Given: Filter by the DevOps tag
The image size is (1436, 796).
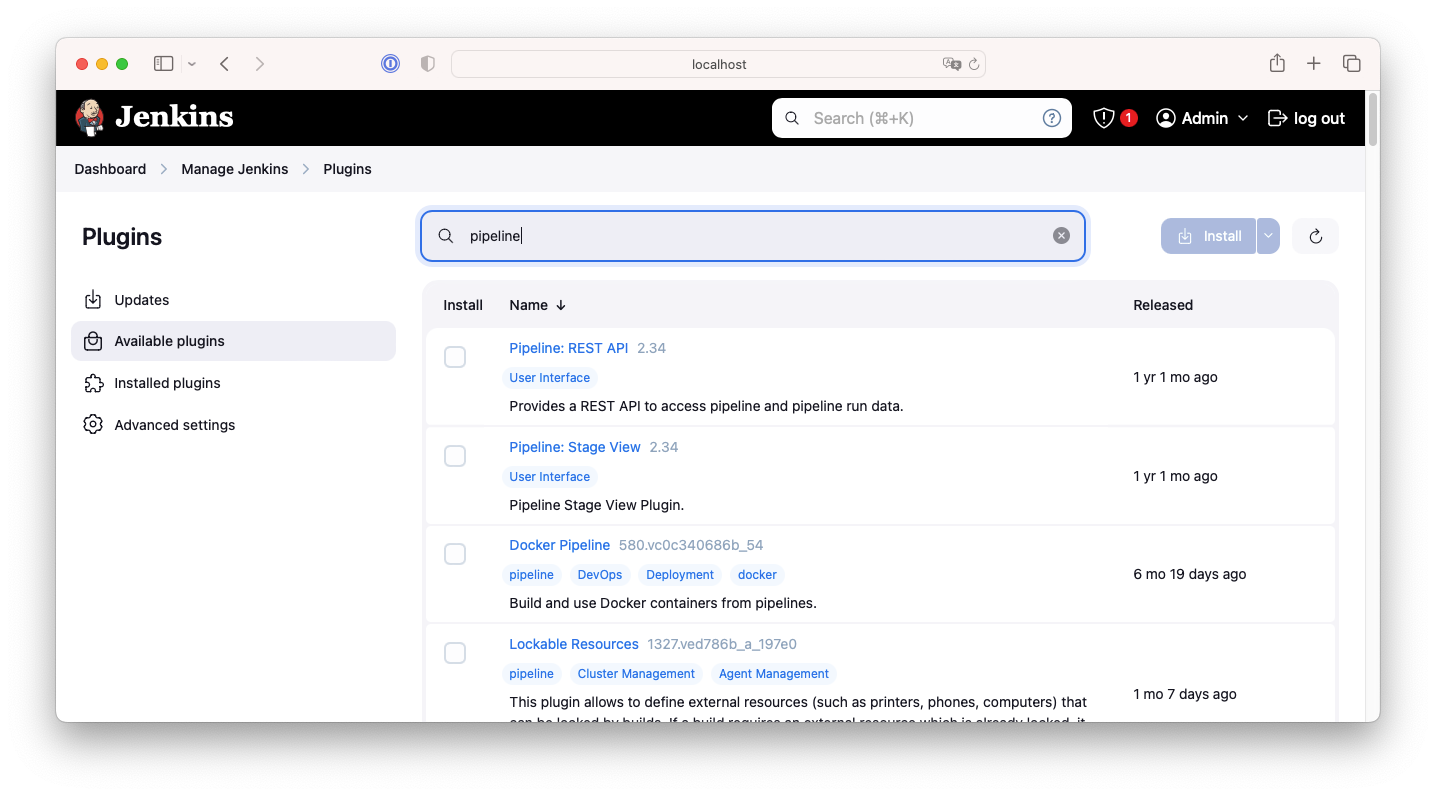Looking at the screenshot, I should pos(600,575).
